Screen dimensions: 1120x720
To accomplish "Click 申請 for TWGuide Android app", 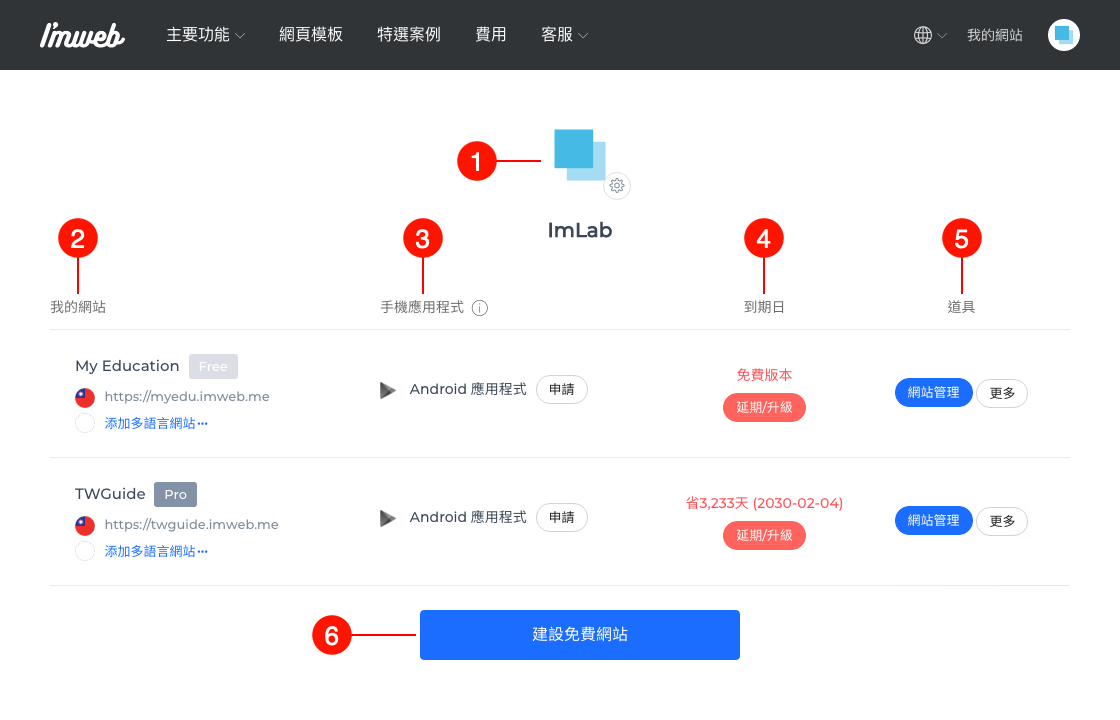I will pyautogui.click(x=561, y=517).
